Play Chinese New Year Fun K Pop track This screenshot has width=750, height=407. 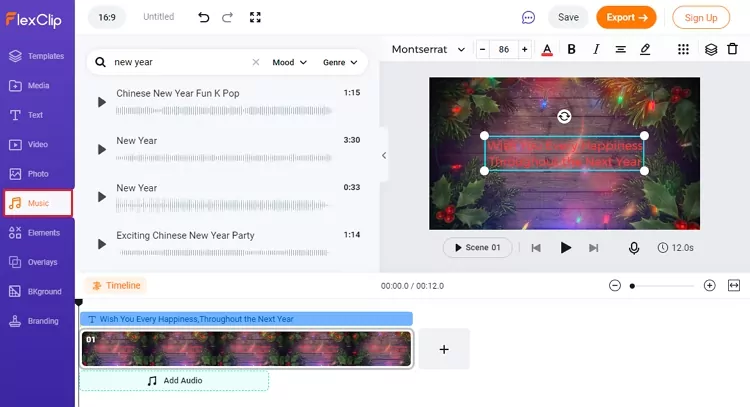(x=101, y=102)
